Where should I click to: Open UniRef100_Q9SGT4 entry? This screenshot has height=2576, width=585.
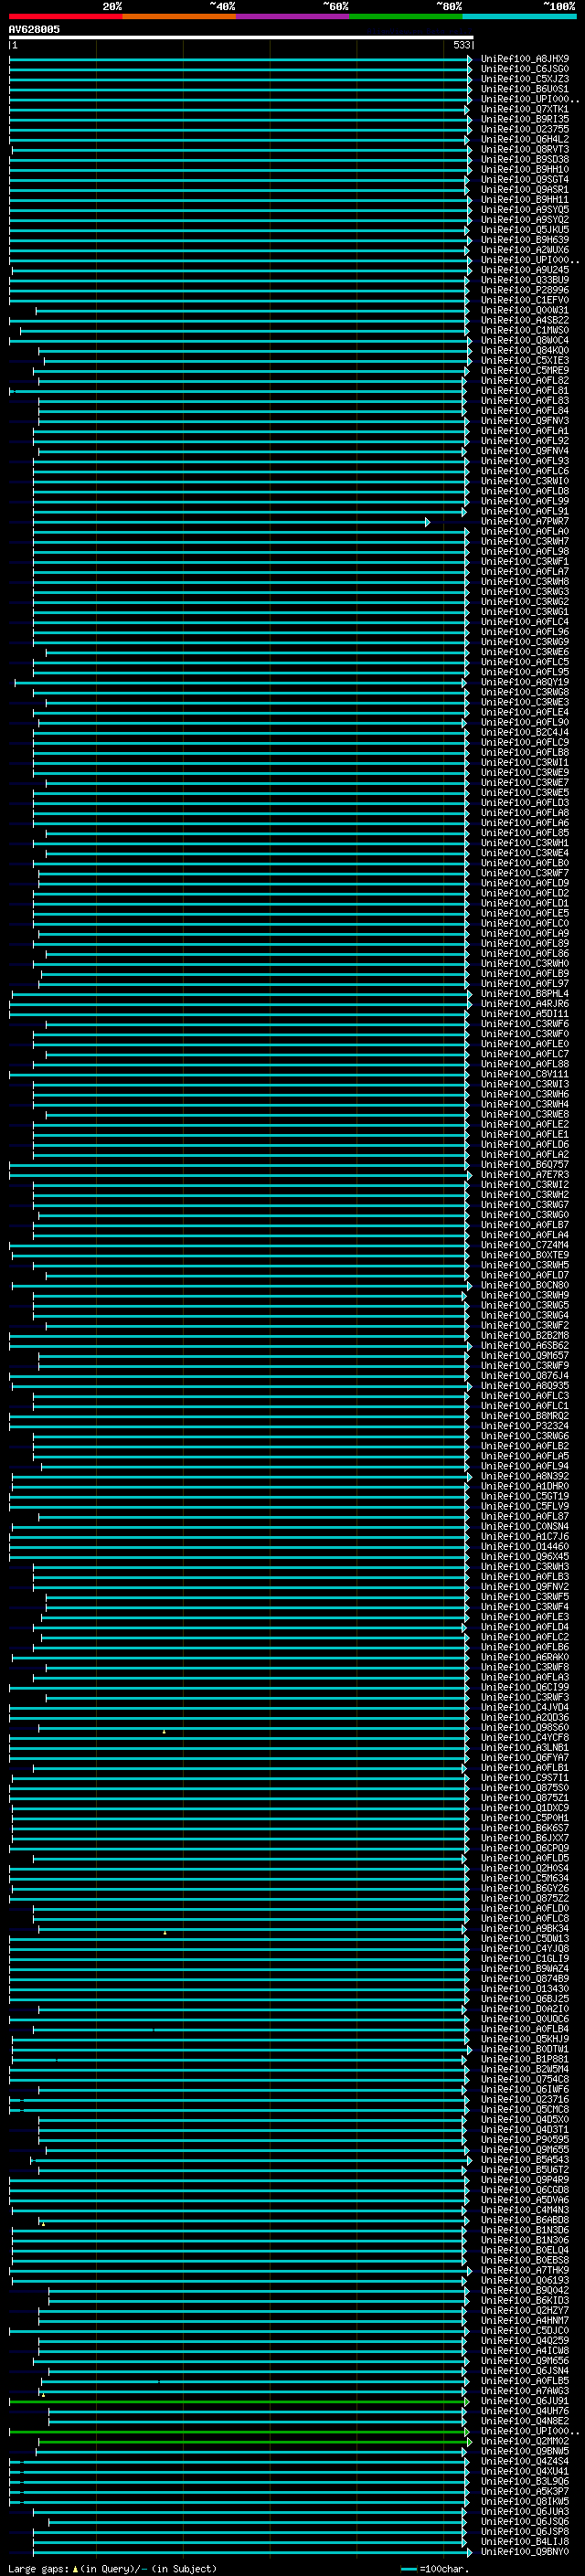click(x=525, y=180)
